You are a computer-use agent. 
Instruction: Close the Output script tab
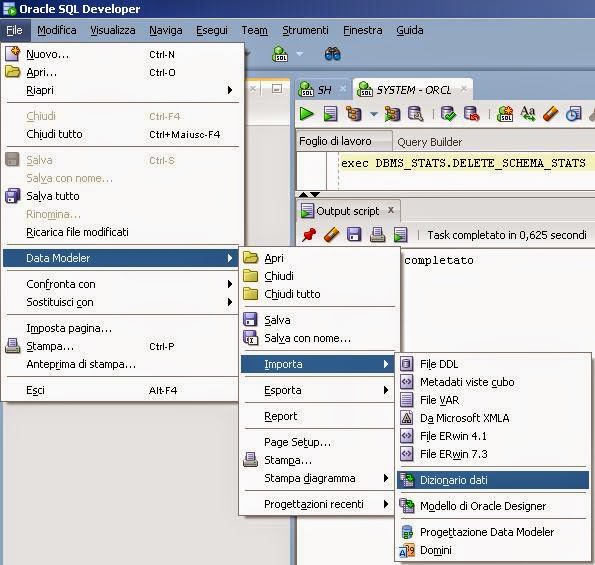[391, 210]
